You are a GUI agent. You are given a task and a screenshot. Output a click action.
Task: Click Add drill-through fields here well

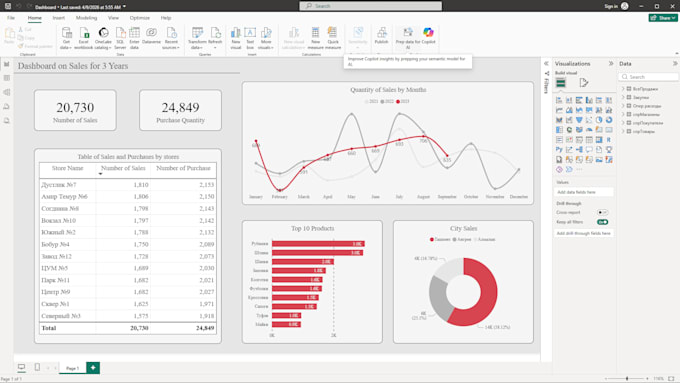point(584,233)
